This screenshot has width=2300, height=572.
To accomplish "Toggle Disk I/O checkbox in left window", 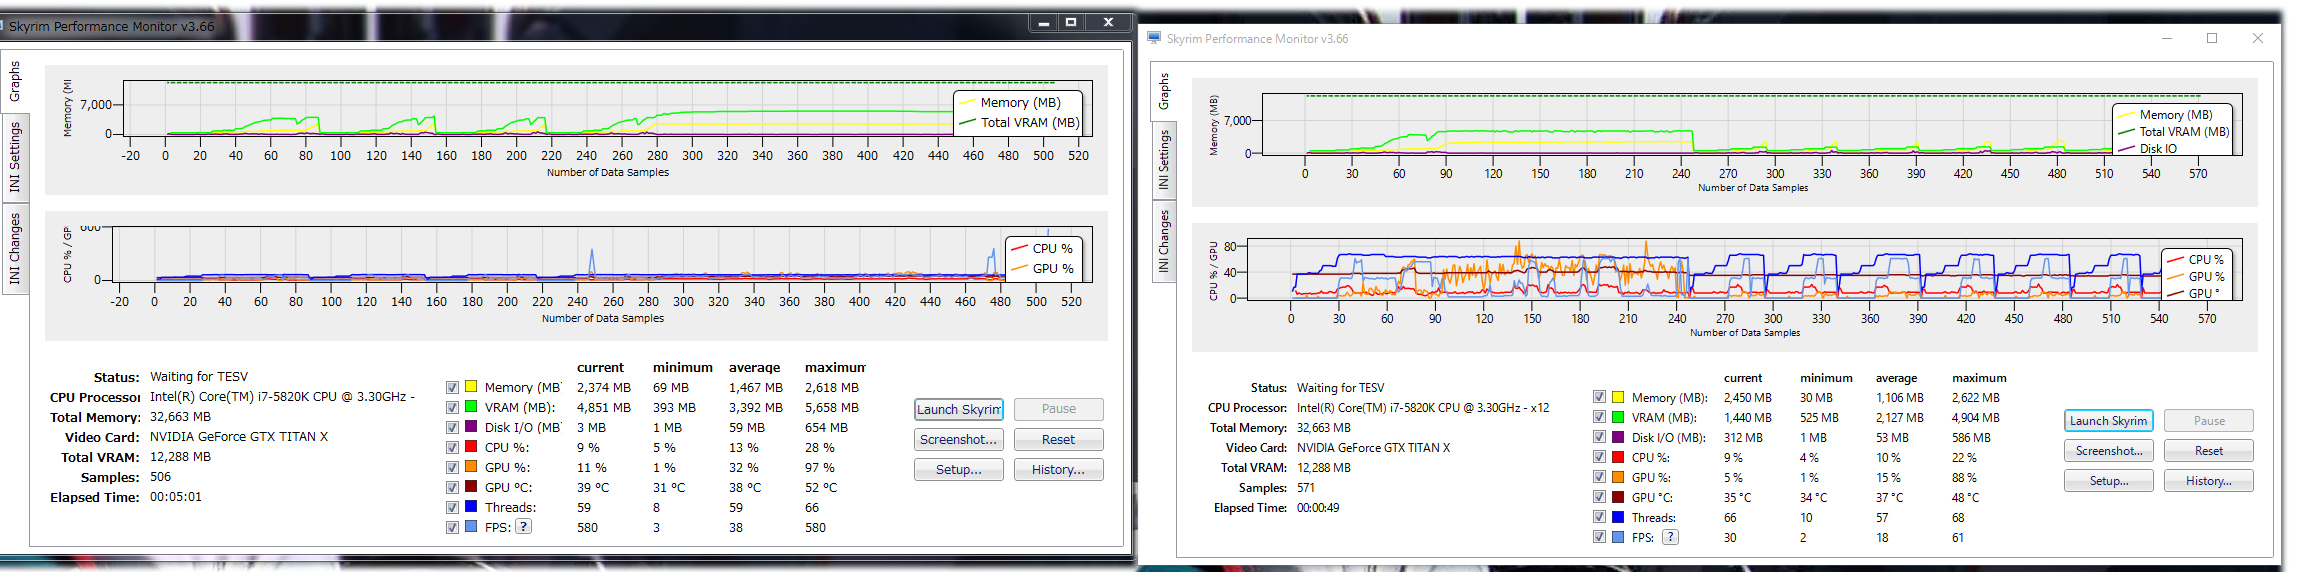I will tap(452, 427).
